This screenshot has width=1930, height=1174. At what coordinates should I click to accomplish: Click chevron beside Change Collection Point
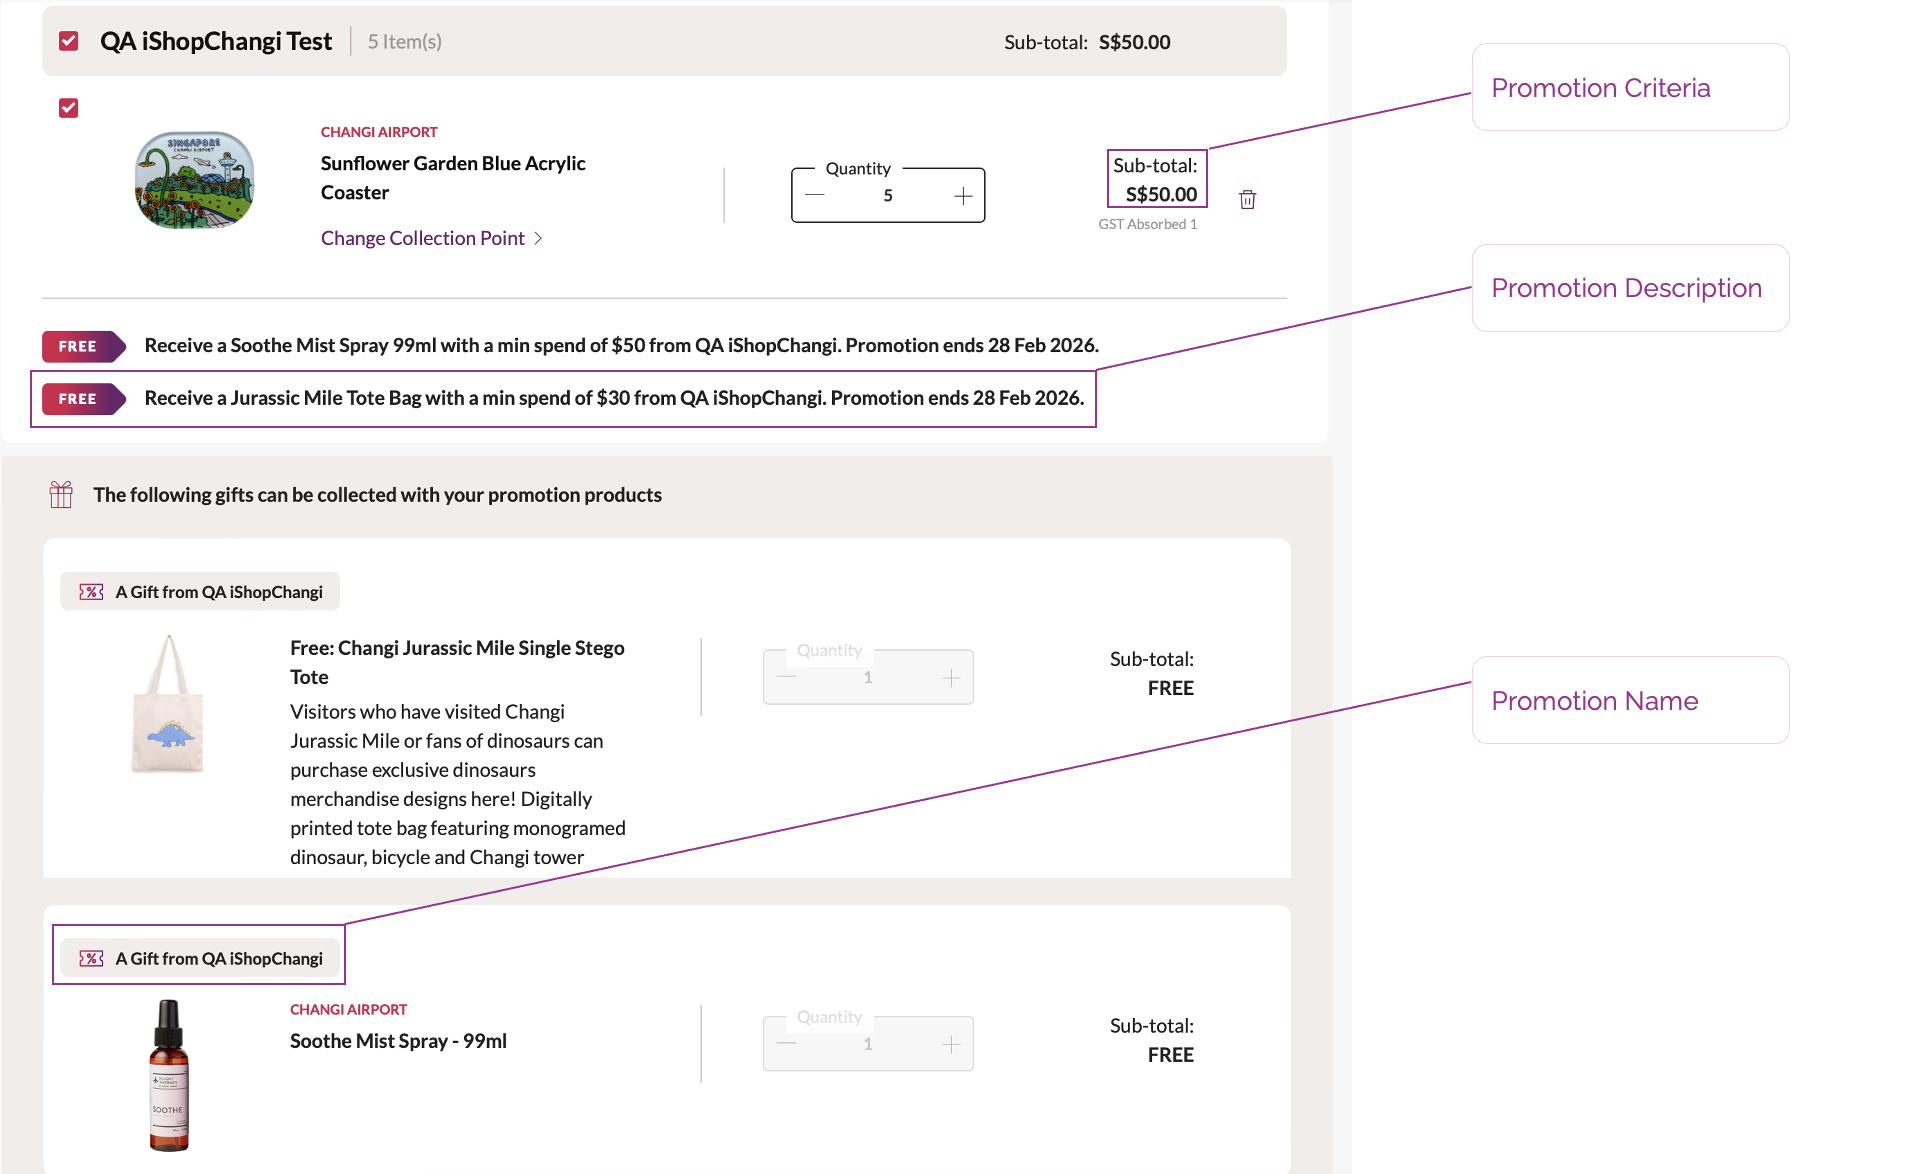538,238
